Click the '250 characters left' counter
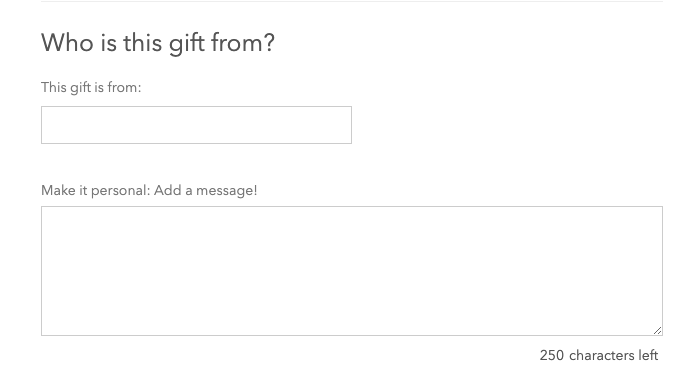Image resolution: width=681 pixels, height=386 pixels. point(599,356)
